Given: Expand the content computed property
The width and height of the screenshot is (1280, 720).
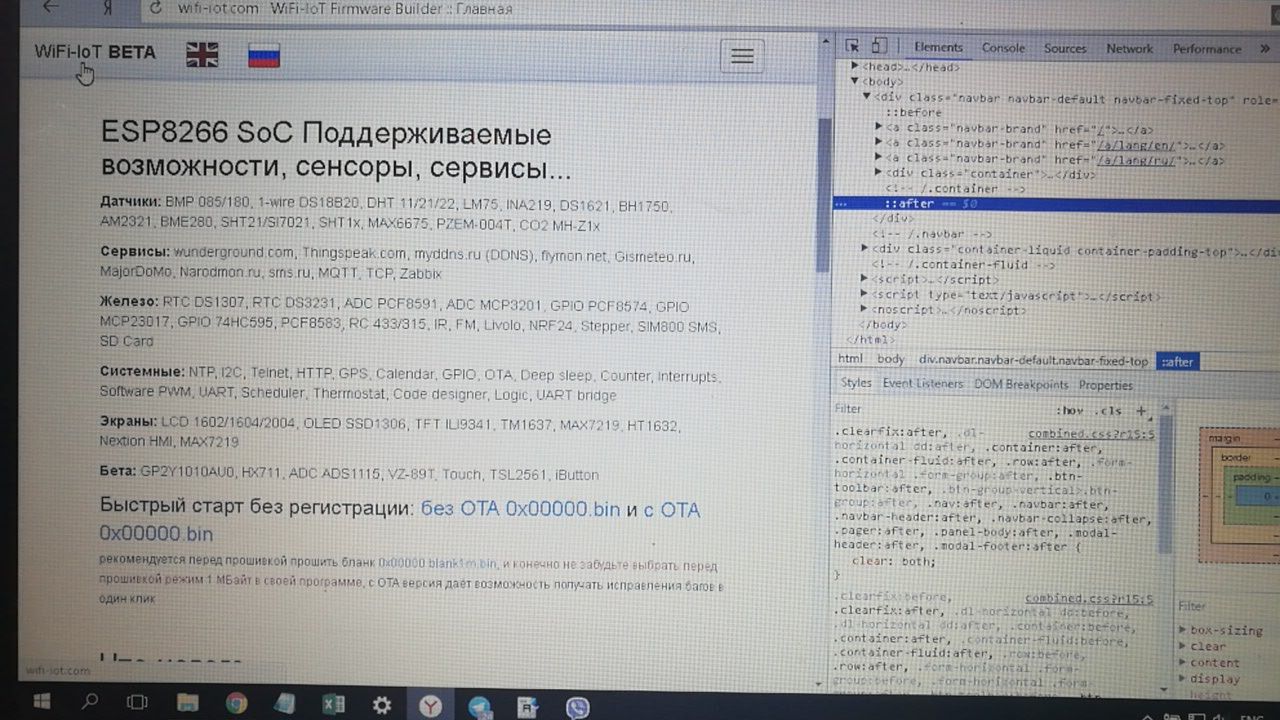Looking at the screenshot, I should (1183, 662).
